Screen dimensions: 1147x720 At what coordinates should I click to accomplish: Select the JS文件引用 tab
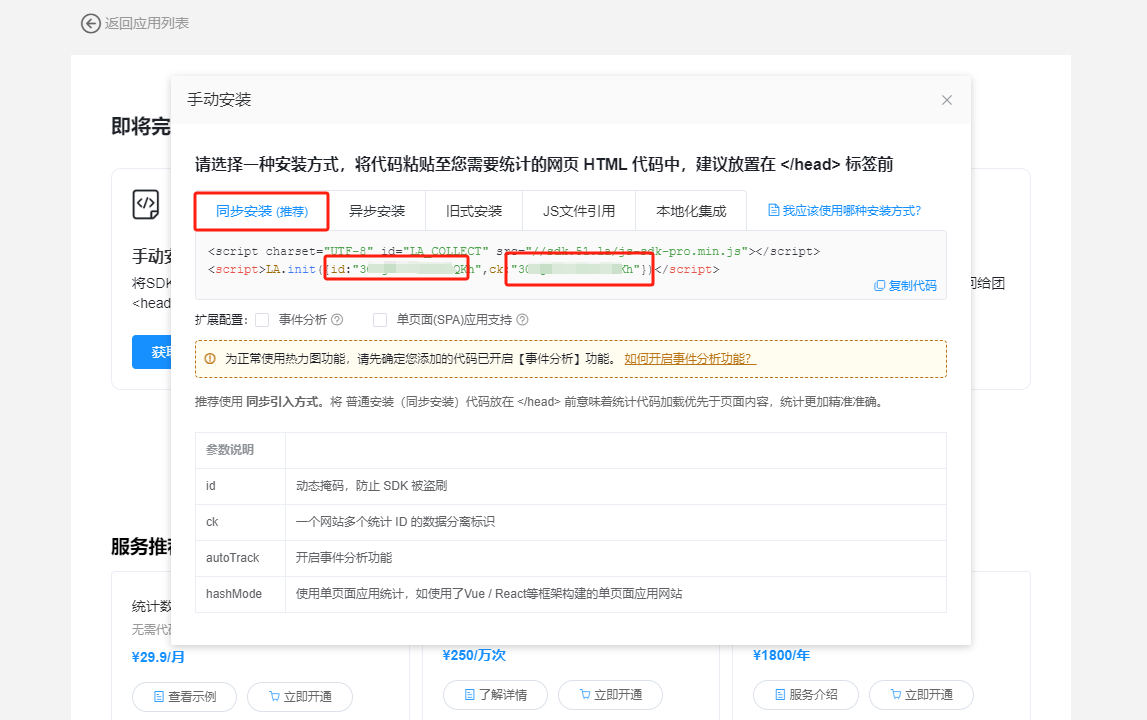pos(579,211)
